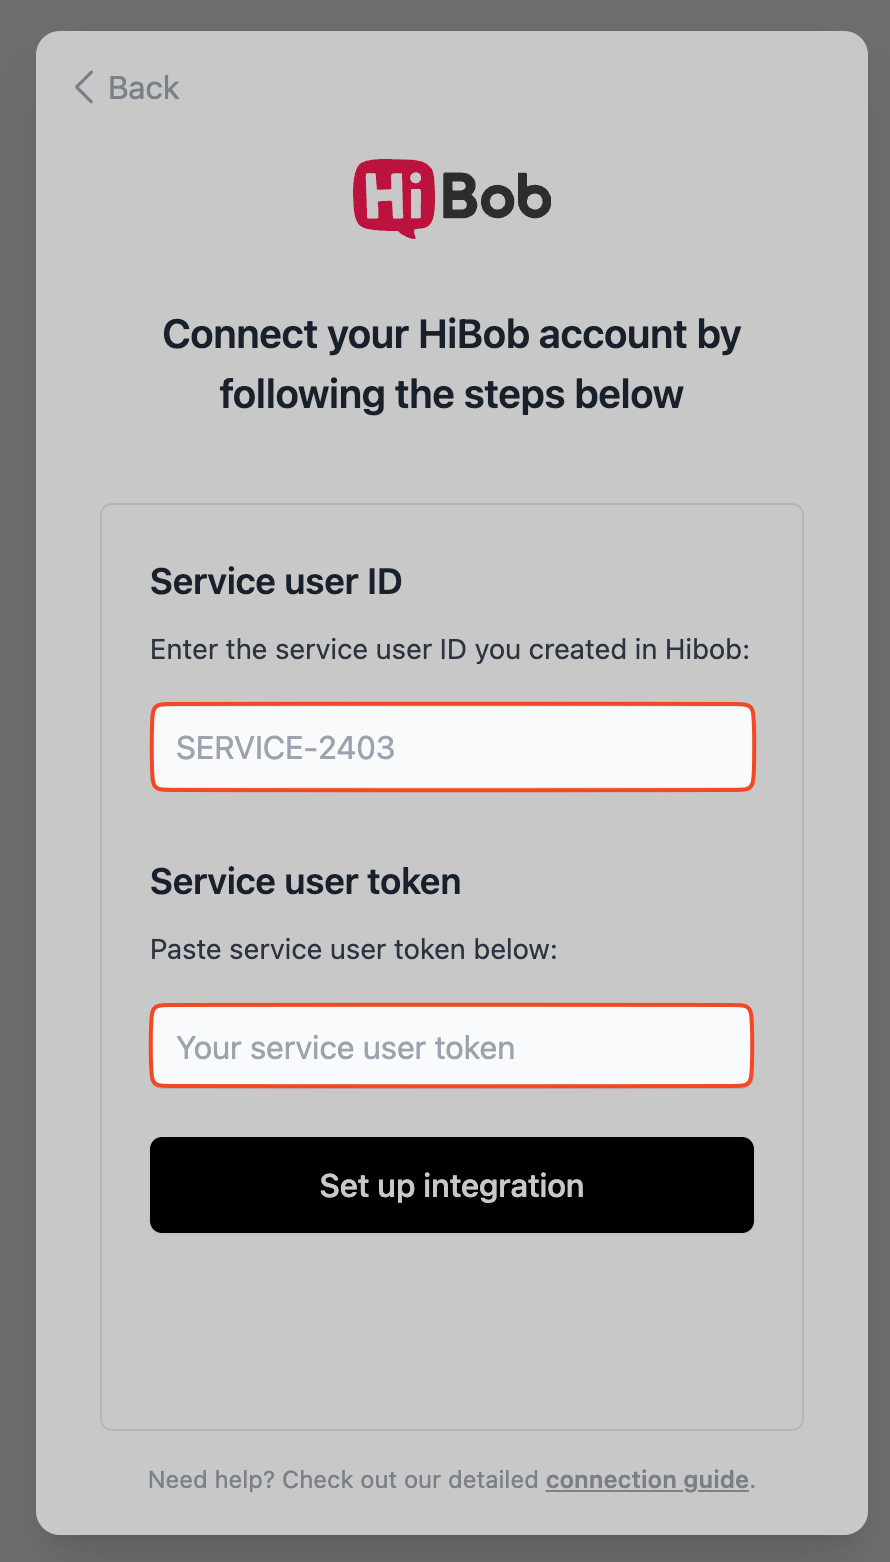Viewport: 890px width, 1562px height.
Task: Go back using the Back text link
Action: pos(144,88)
